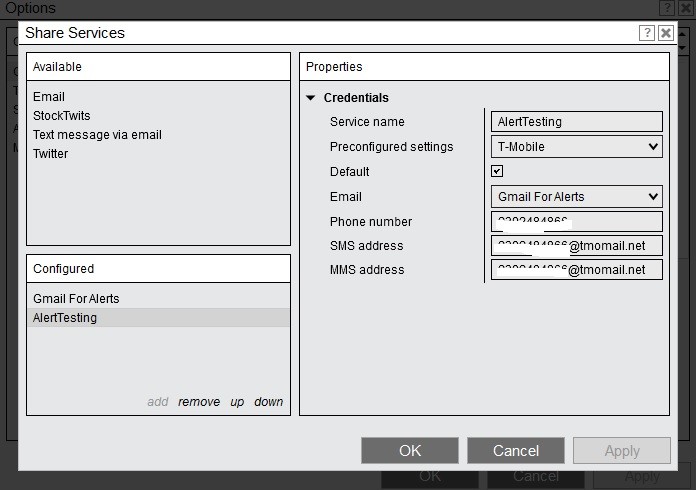
Task: Click the MMS address input field
Action: (x=577, y=269)
